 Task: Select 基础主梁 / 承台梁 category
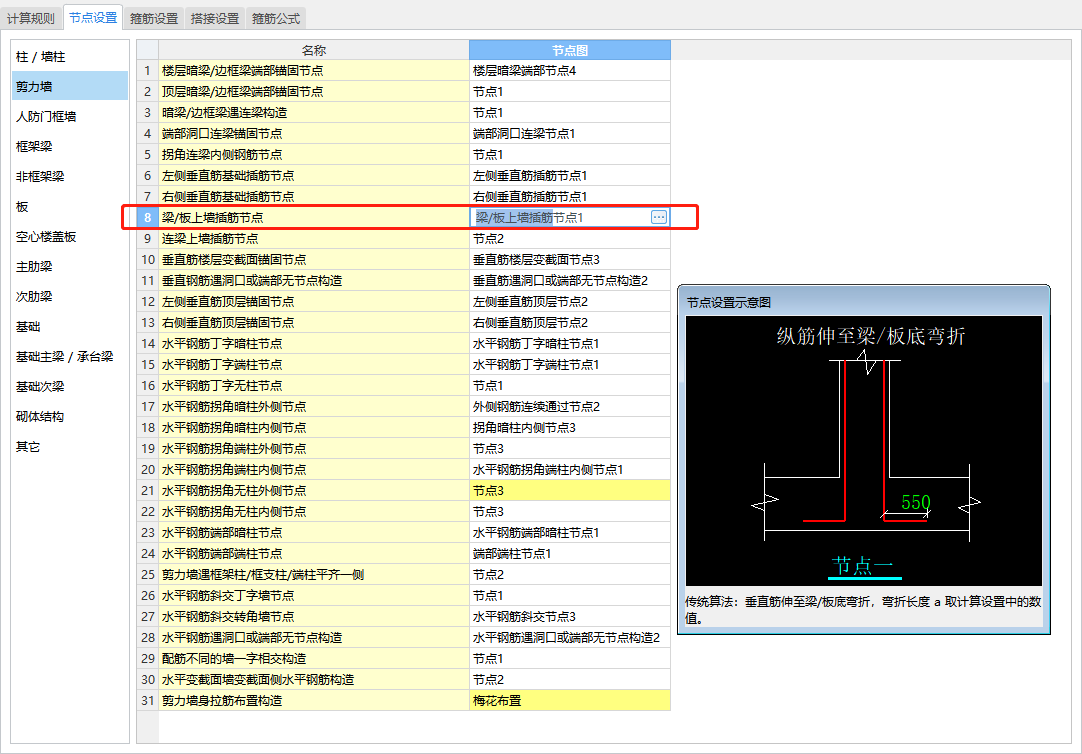pos(70,357)
